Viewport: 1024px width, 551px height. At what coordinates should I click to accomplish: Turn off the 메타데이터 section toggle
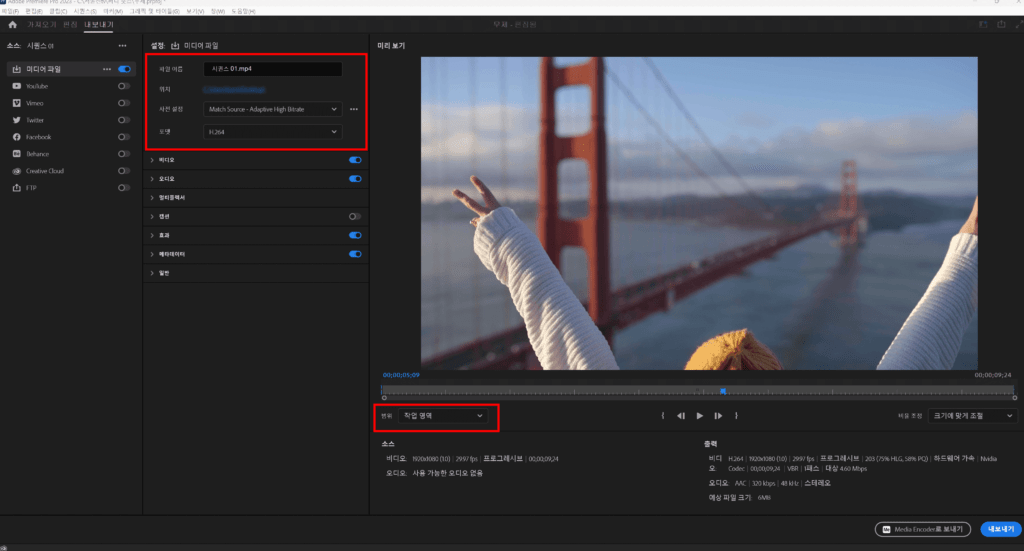coord(355,254)
